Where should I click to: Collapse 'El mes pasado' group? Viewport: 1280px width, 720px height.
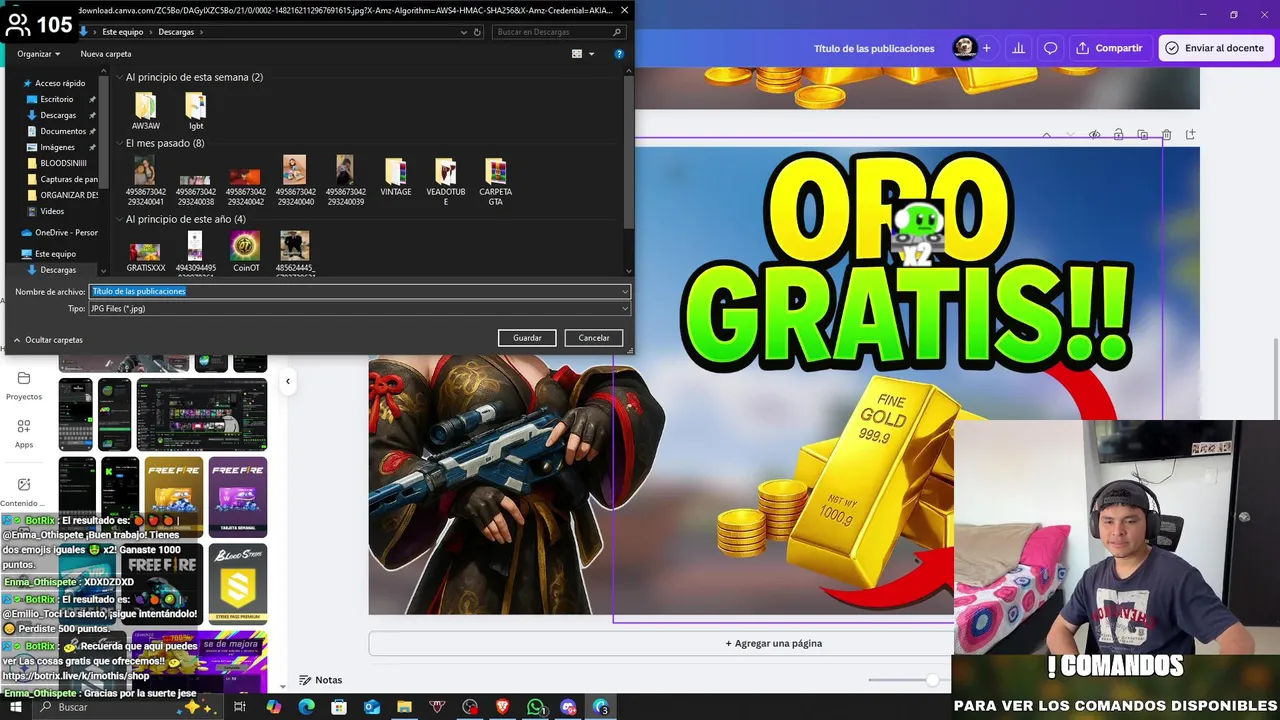119,143
